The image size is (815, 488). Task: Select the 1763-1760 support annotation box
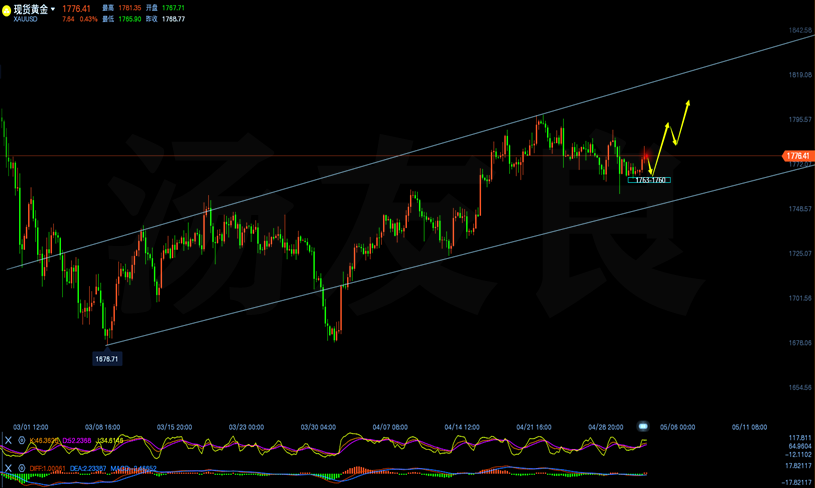pyautogui.click(x=650, y=180)
